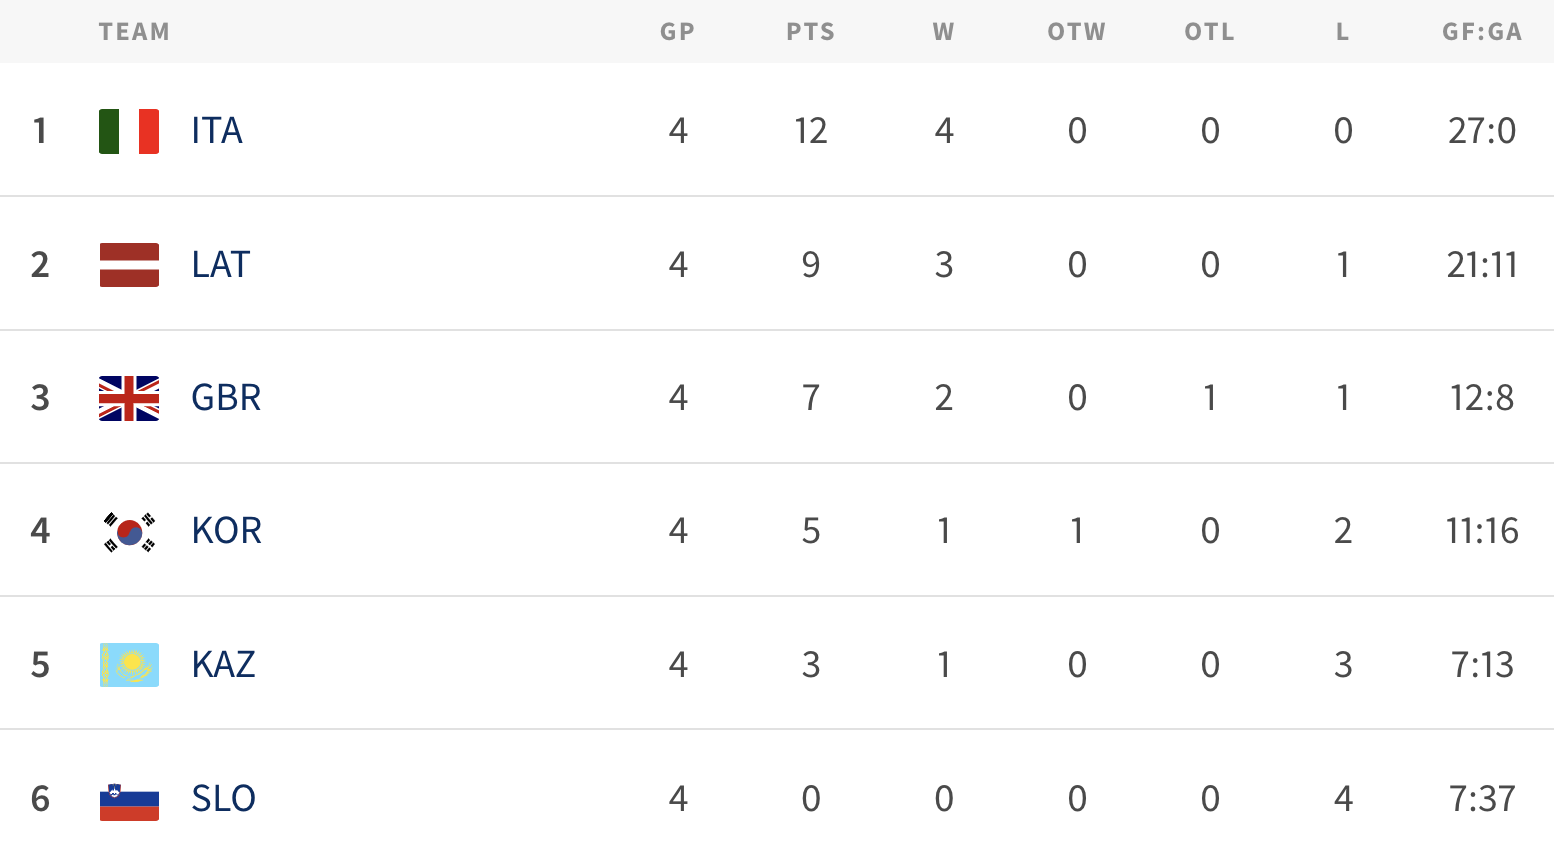This screenshot has height=856, width=1554.
Task: Click the TEAM column header
Action: (134, 32)
